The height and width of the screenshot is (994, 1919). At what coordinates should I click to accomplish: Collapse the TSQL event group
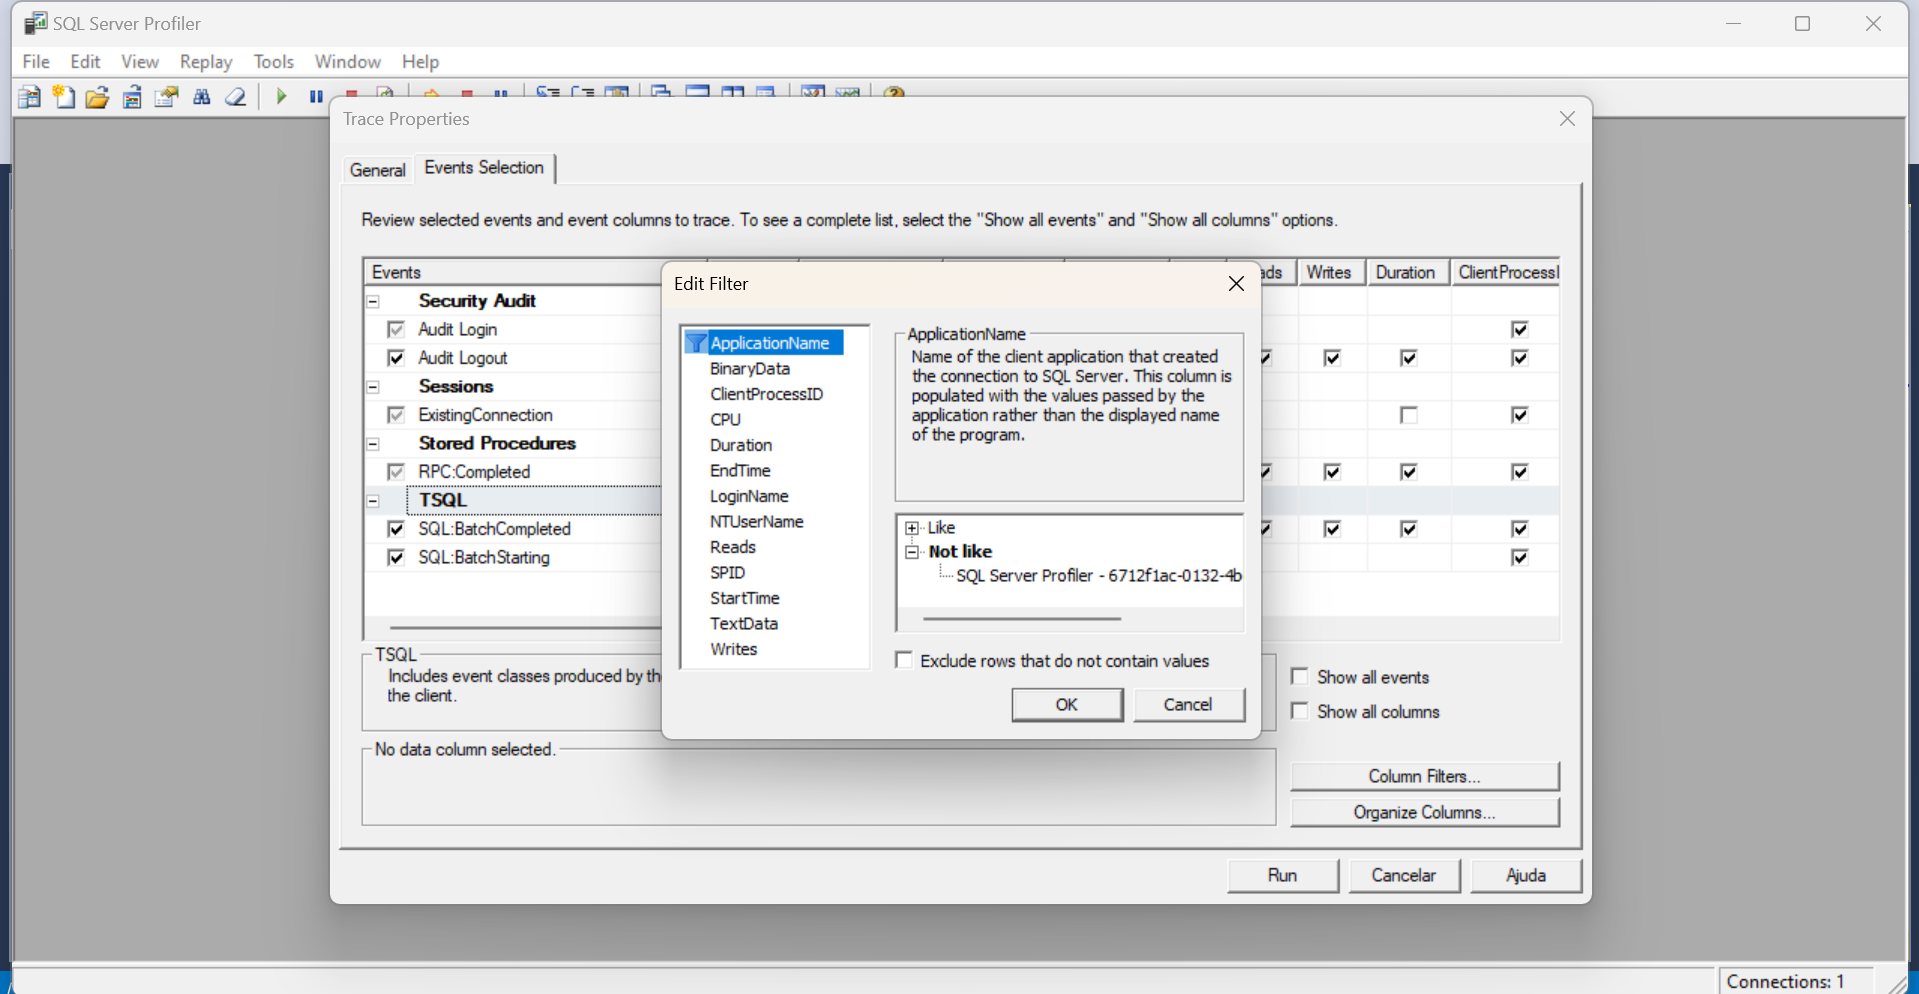click(373, 501)
